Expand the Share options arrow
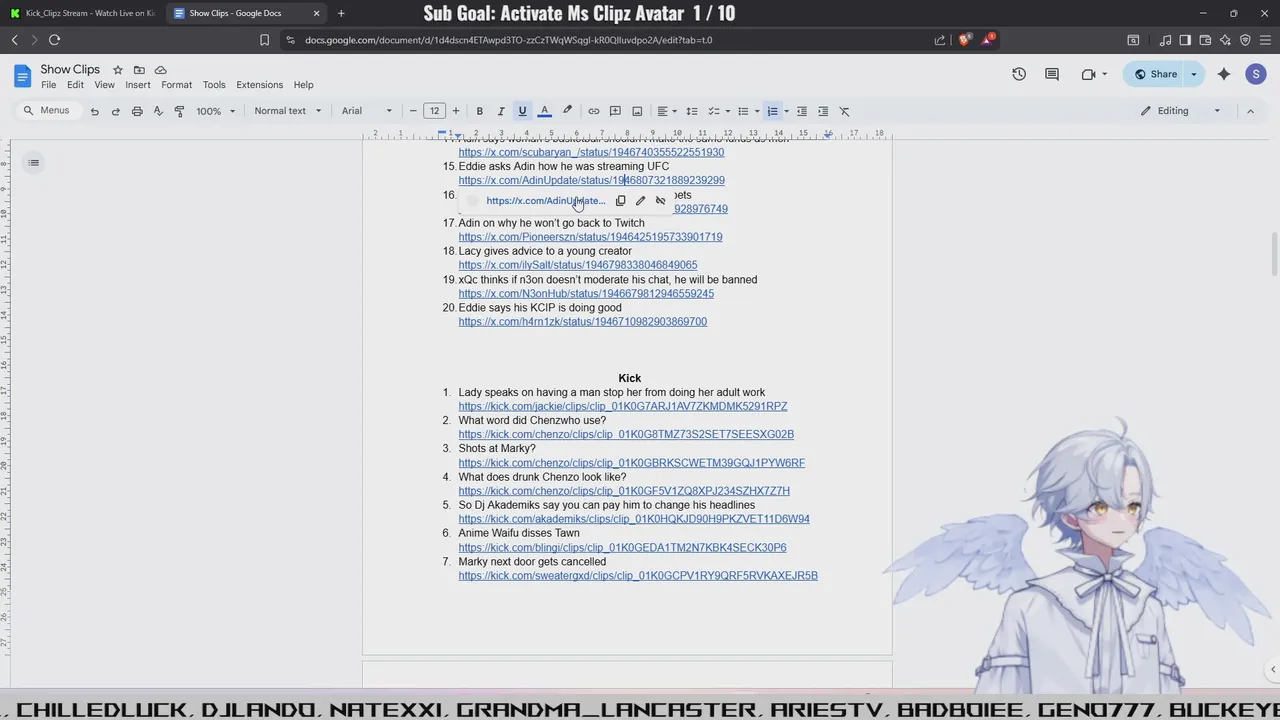Viewport: 1280px width, 720px height. click(x=1193, y=74)
